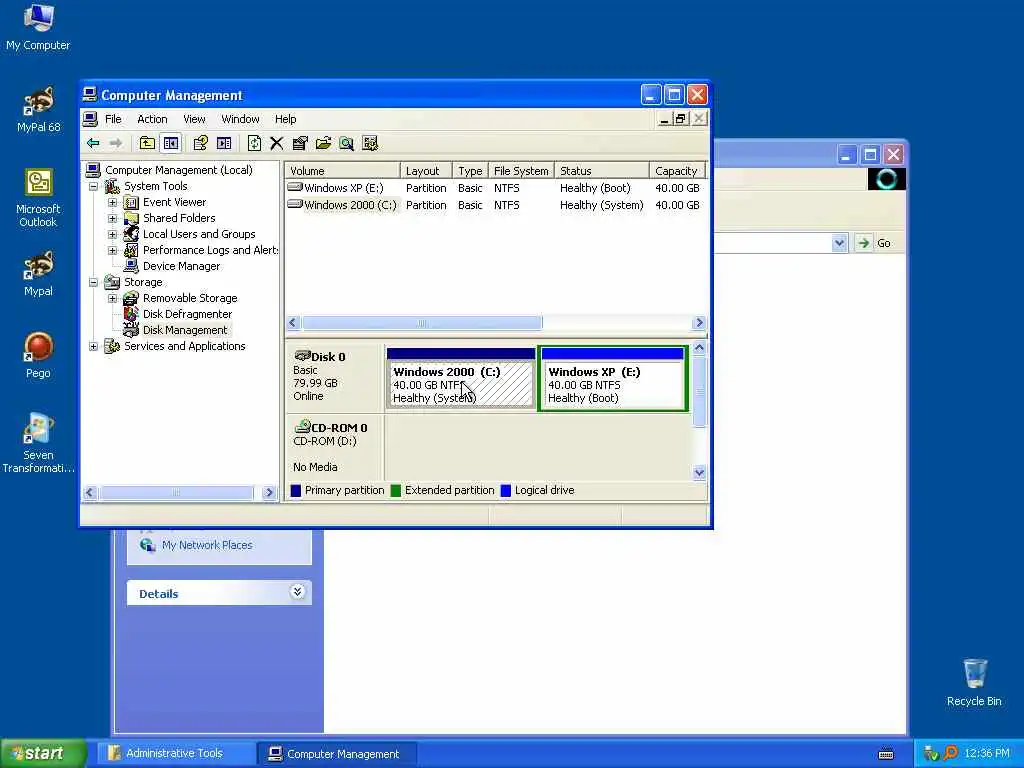Sort by the Capacity column header
Screen dimensions: 1024x768
click(x=677, y=170)
